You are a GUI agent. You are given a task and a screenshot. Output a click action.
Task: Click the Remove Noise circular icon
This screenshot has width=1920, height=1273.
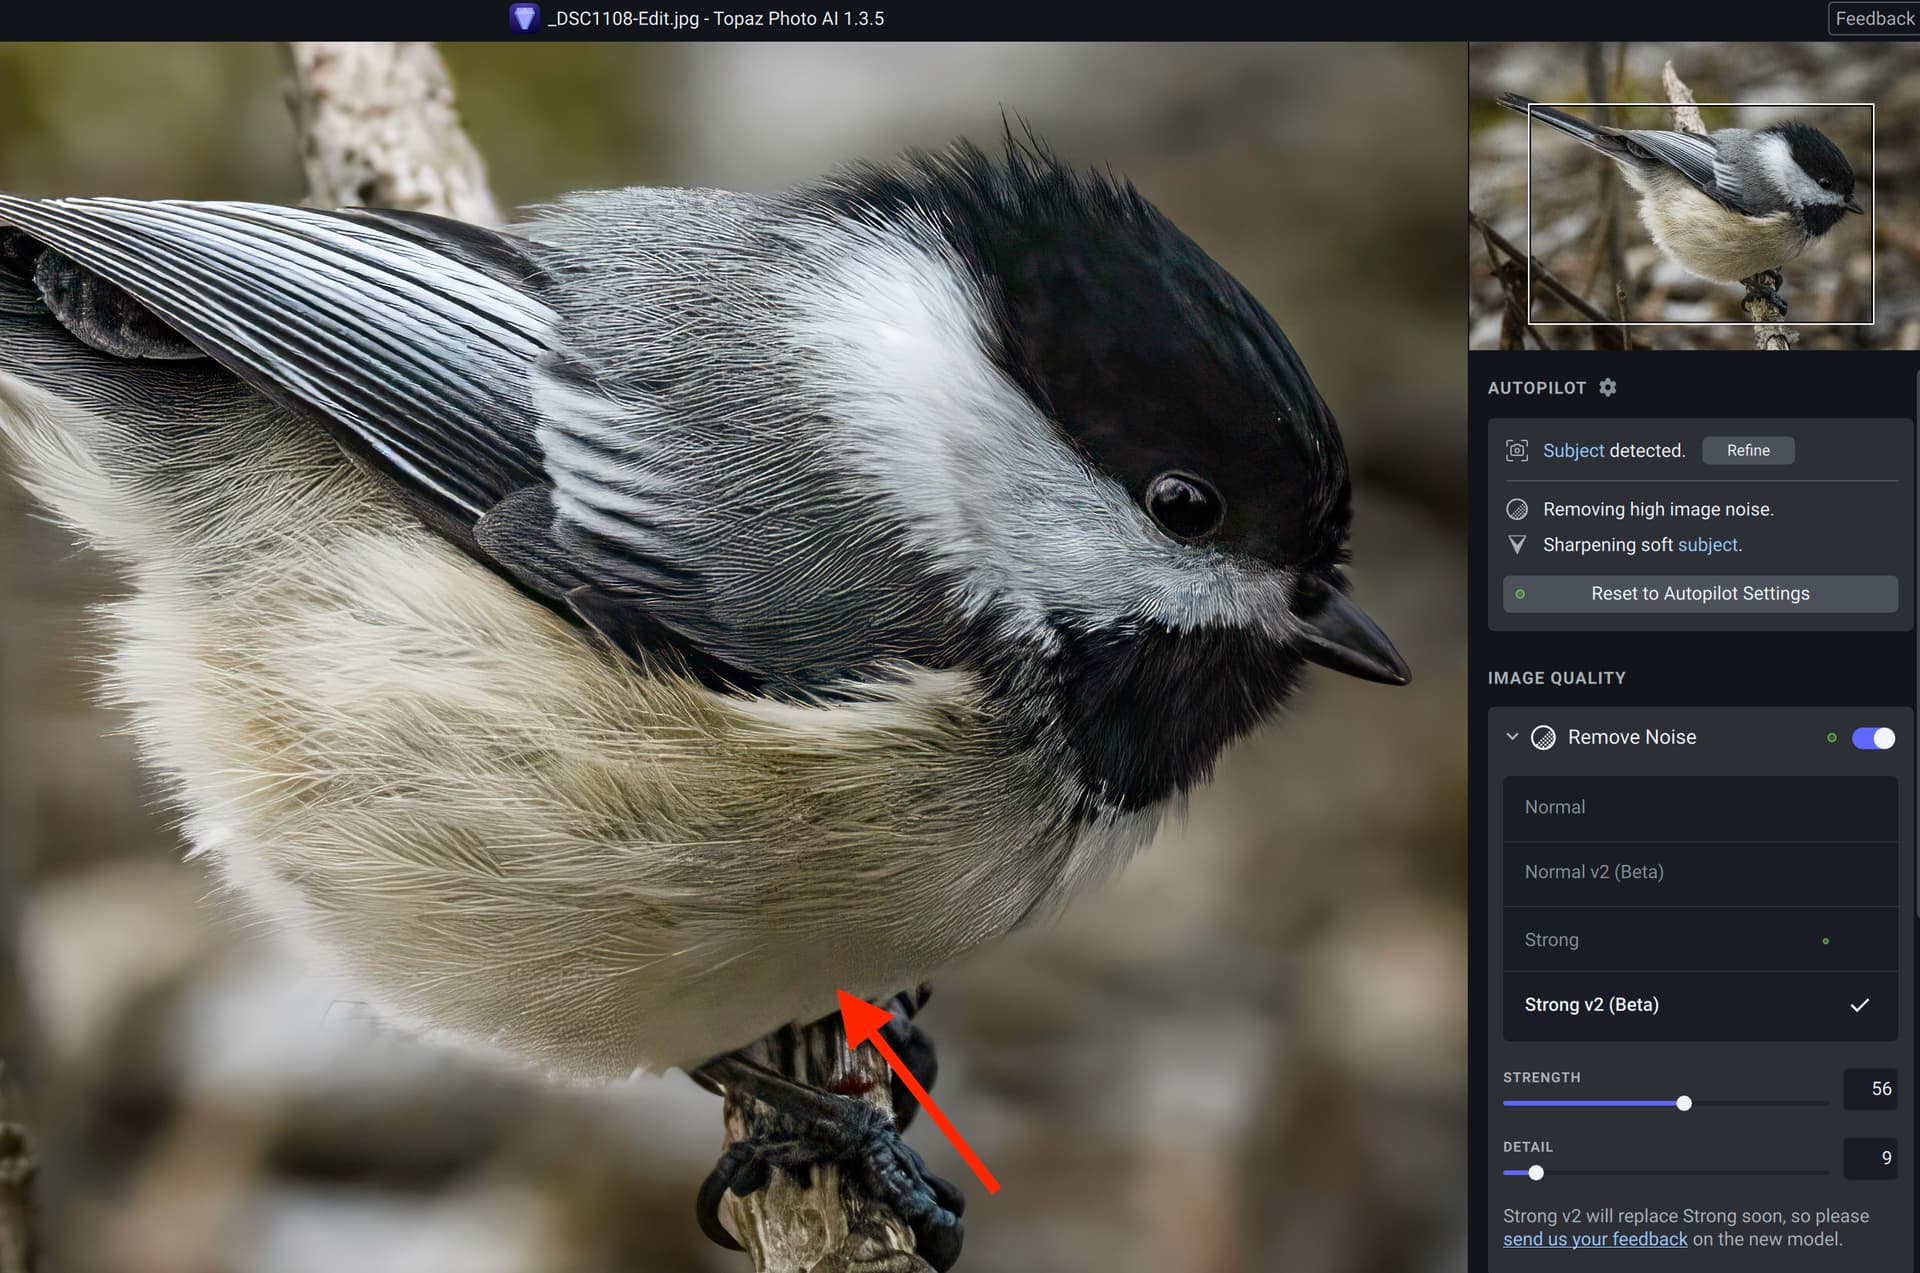1543,738
